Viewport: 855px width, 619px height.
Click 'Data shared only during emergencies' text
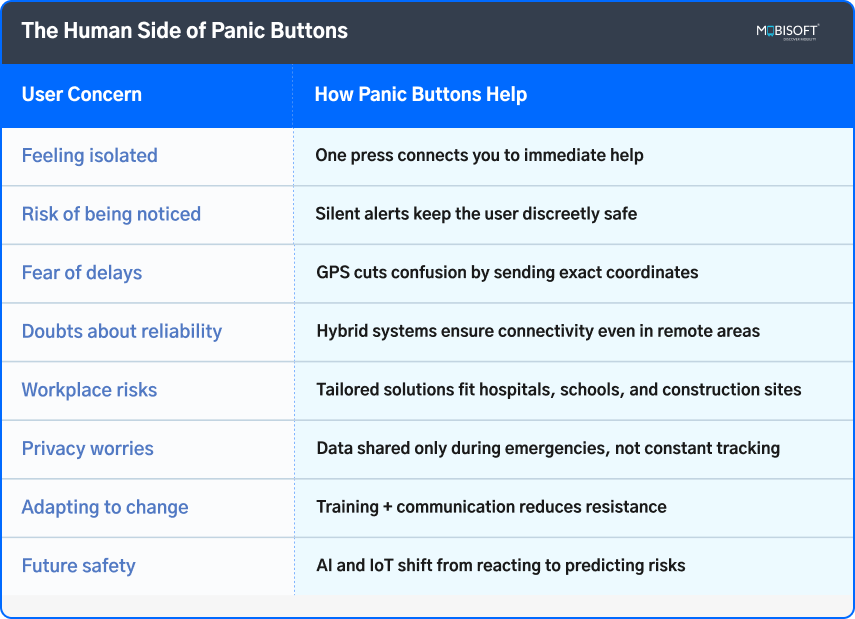point(548,448)
